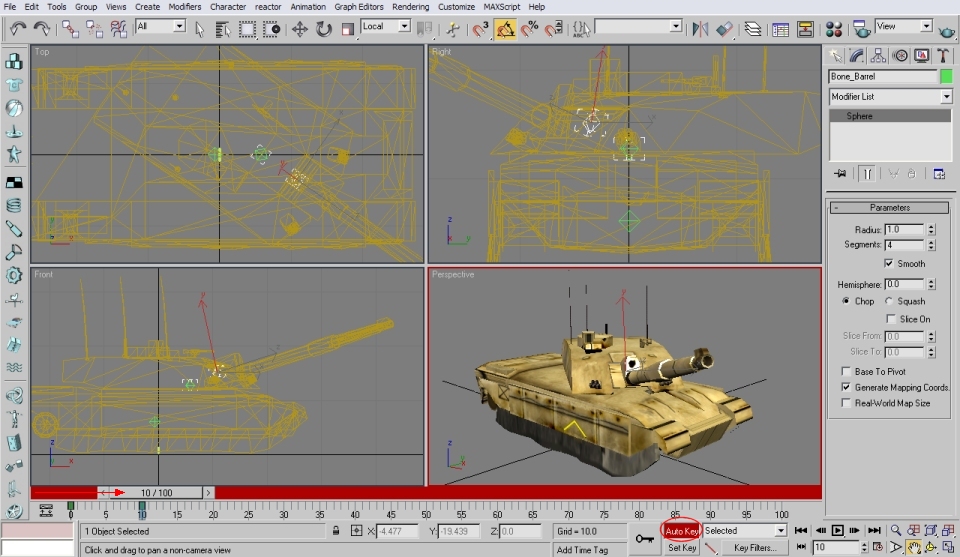Click the Zoom magnifier viewport control
The height and width of the screenshot is (557, 960).
(x=896, y=530)
